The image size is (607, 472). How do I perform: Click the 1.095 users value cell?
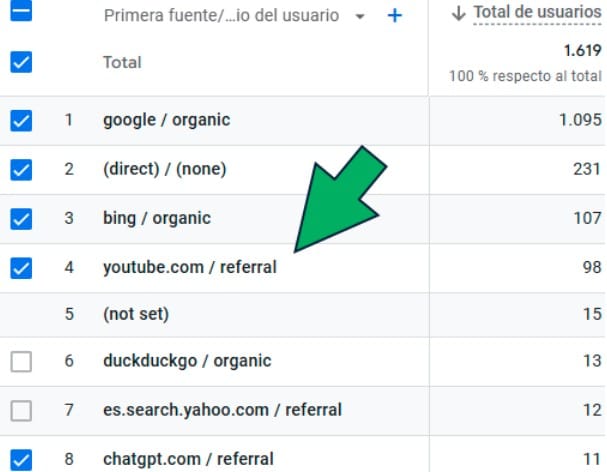[579, 121]
